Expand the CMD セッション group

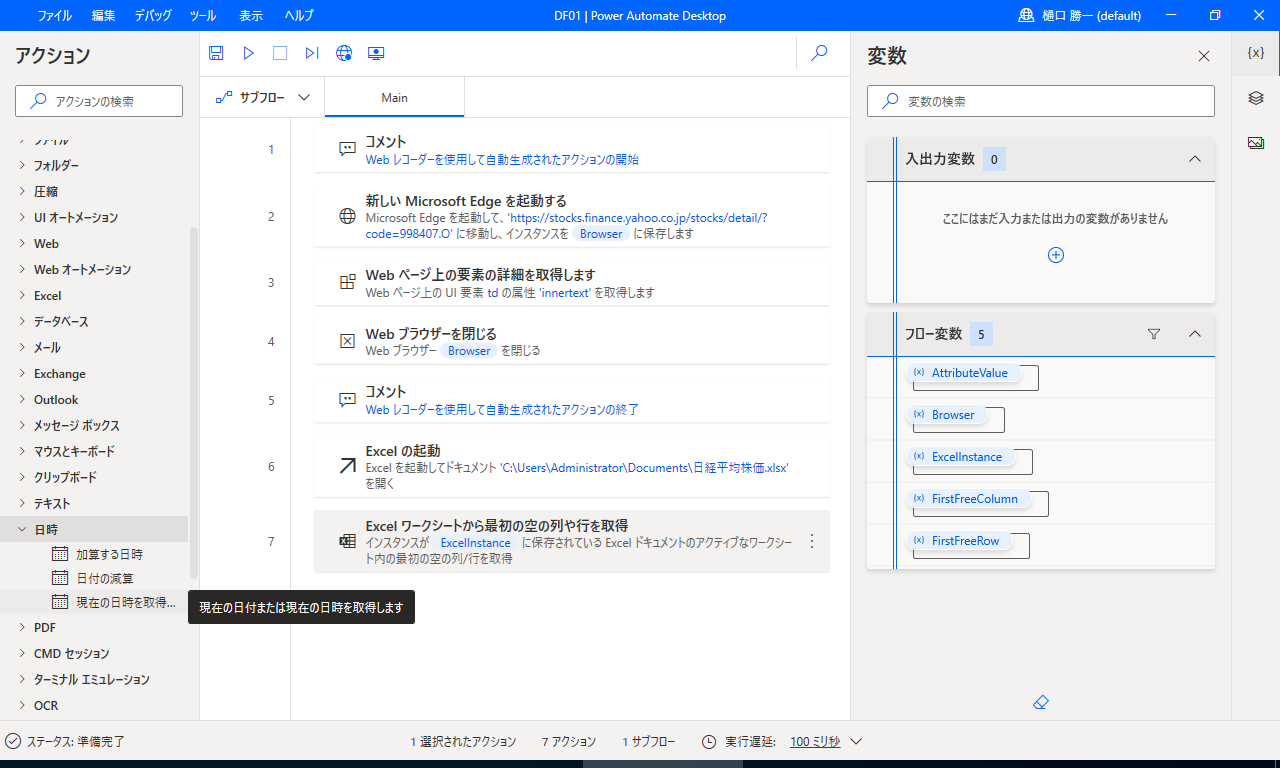point(22,653)
